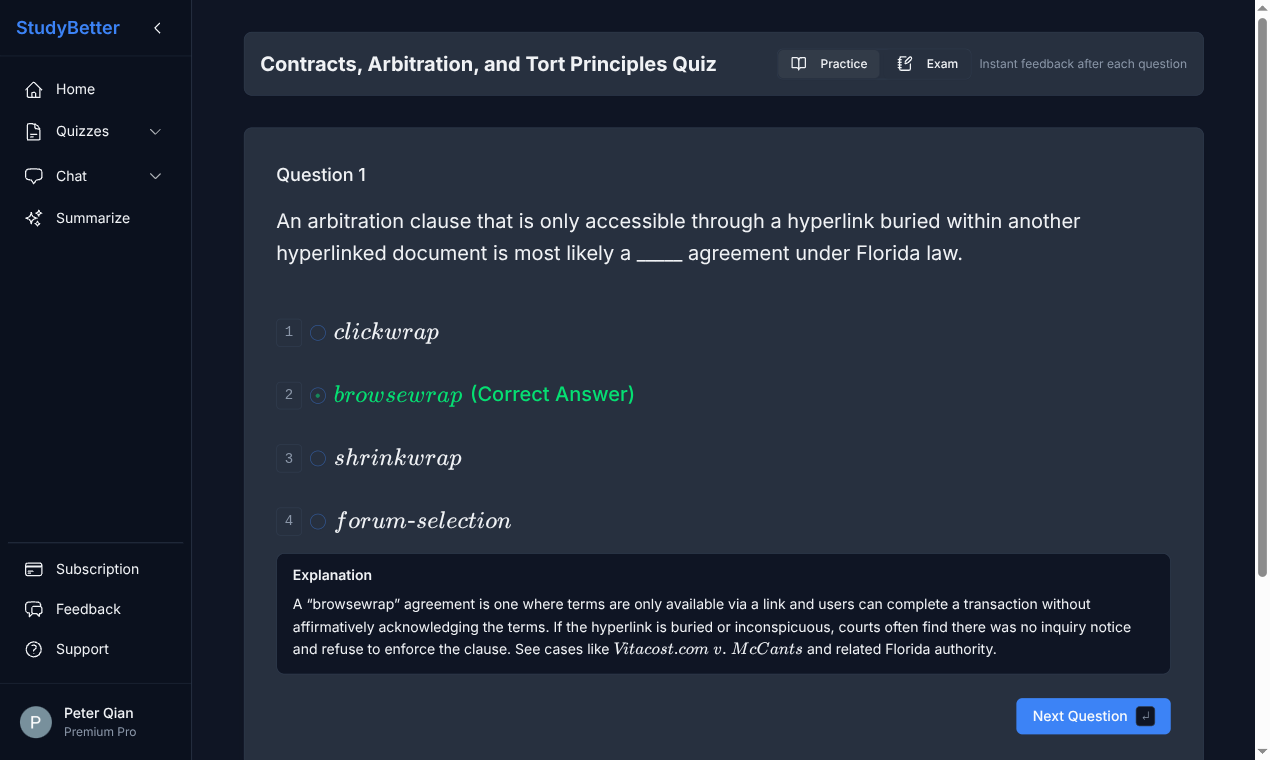The width and height of the screenshot is (1270, 760).
Task: Open the Support help icon
Action: [x=33, y=649]
